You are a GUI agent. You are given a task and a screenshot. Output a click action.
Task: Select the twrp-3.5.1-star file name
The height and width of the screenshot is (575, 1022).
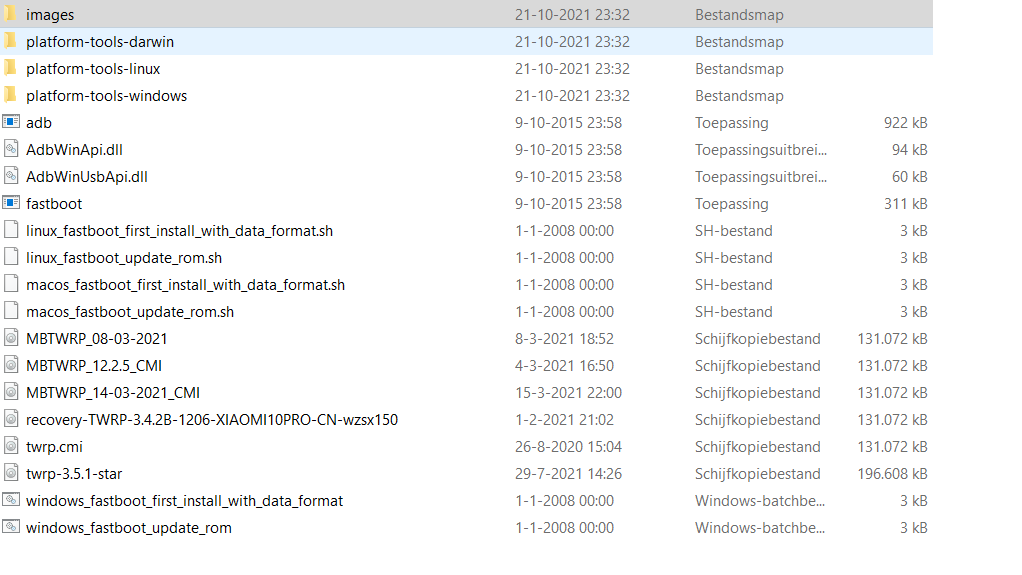74,474
